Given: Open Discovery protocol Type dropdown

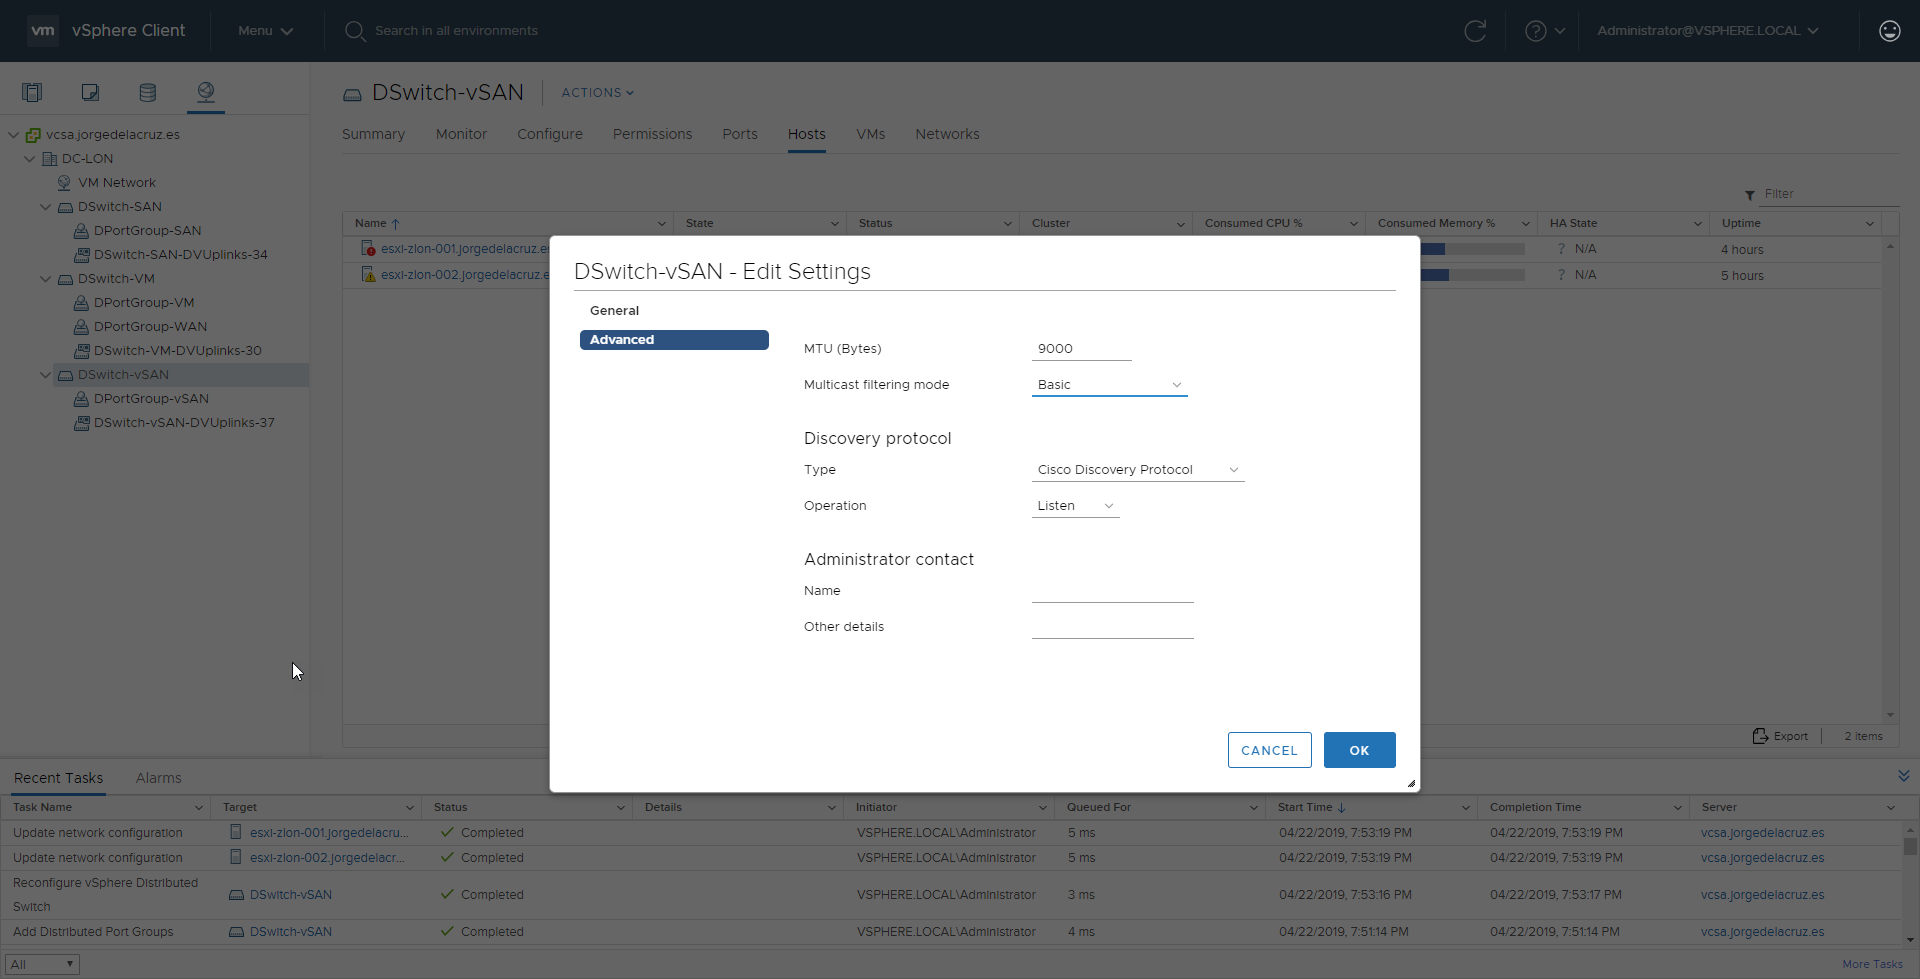Looking at the screenshot, I should (1138, 470).
